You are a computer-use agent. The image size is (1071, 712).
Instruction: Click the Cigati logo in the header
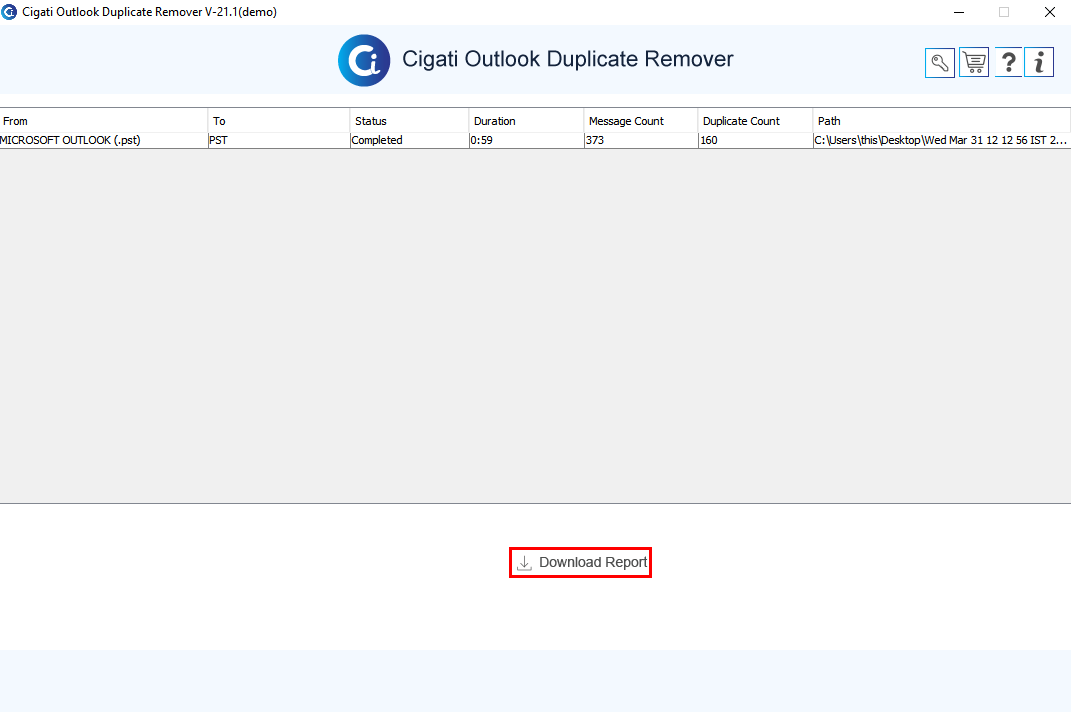click(x=364, y=60)
